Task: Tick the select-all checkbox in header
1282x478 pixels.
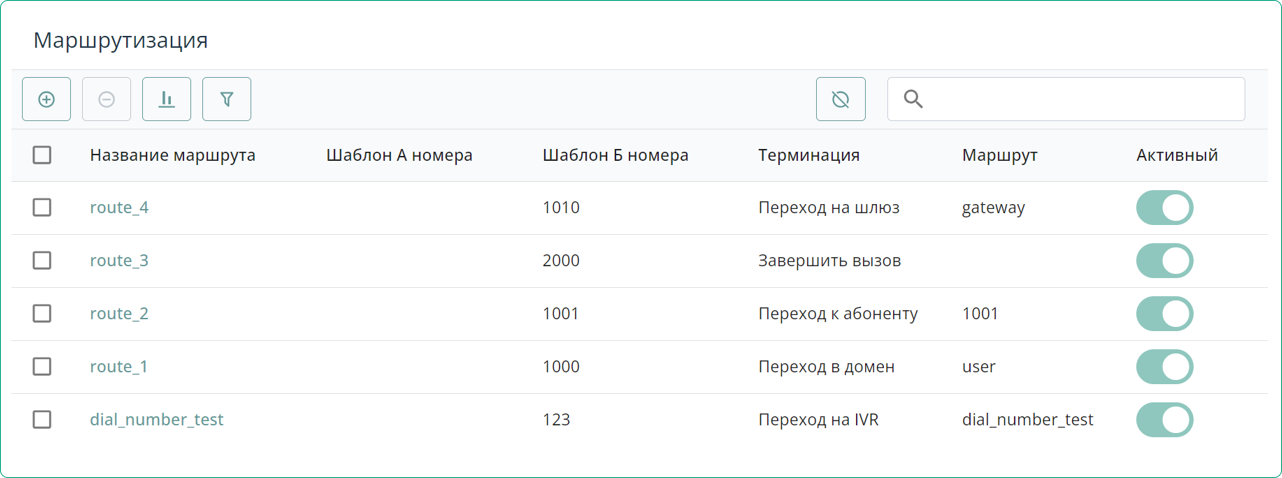Action: (x=42, y=155)
